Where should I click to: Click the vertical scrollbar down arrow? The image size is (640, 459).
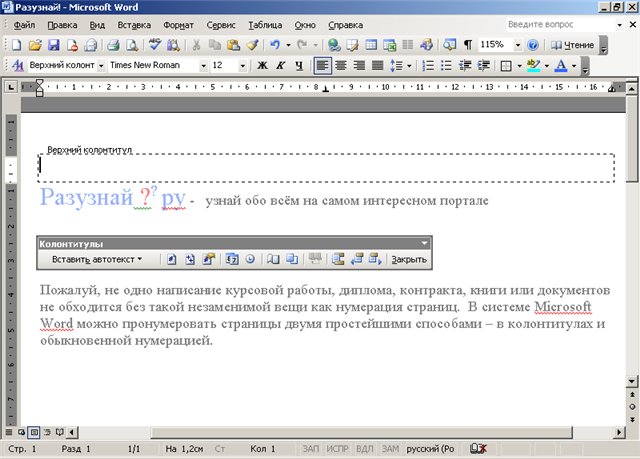pos(631,381)
